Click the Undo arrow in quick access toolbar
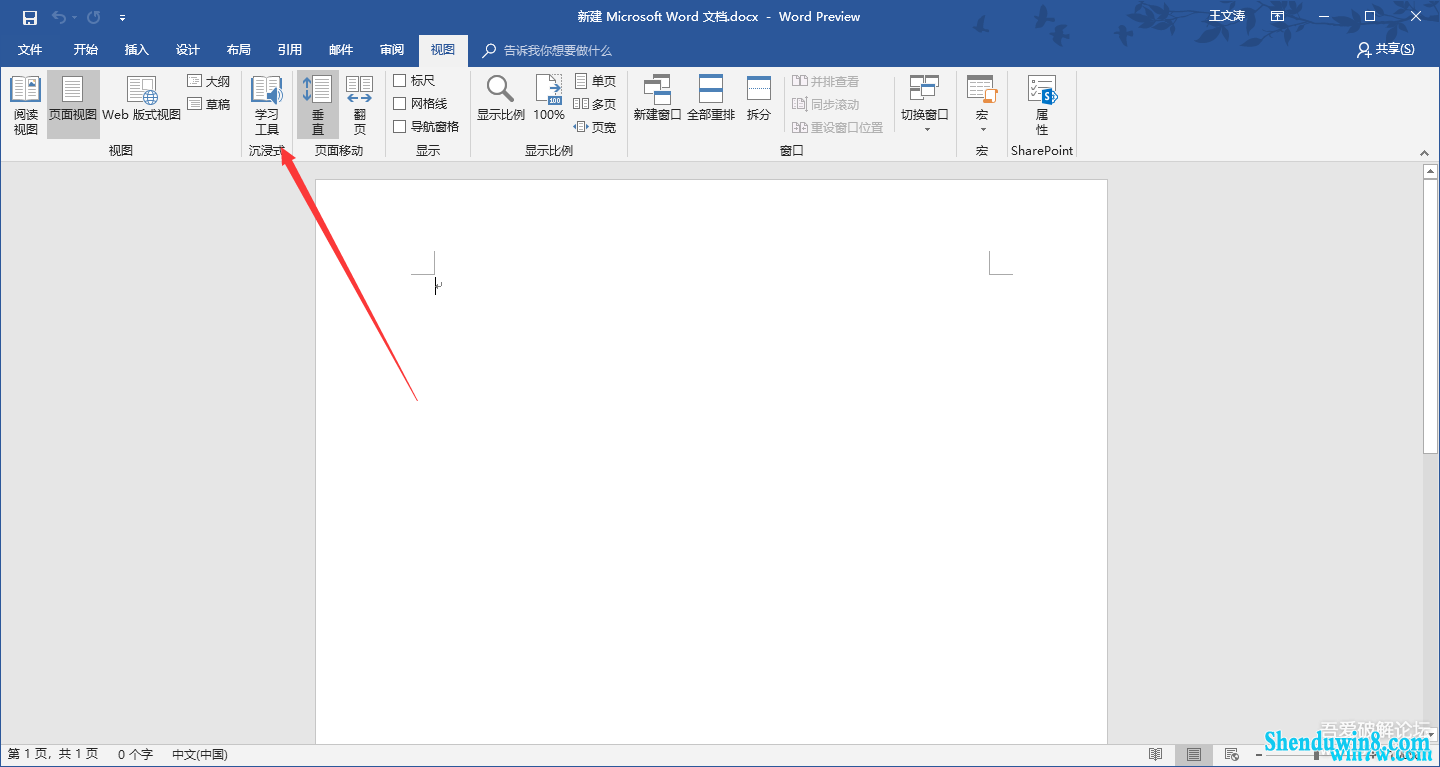This screenshot has height=767, width=1440. [58, 17]
